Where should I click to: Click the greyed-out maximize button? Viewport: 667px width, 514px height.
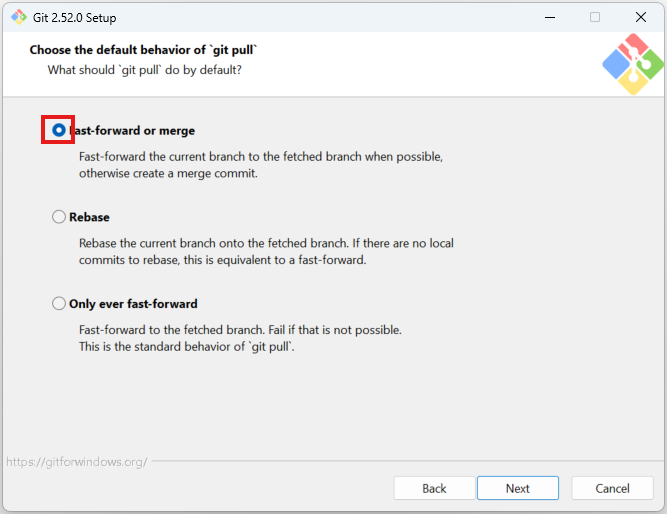click(595, 16)
